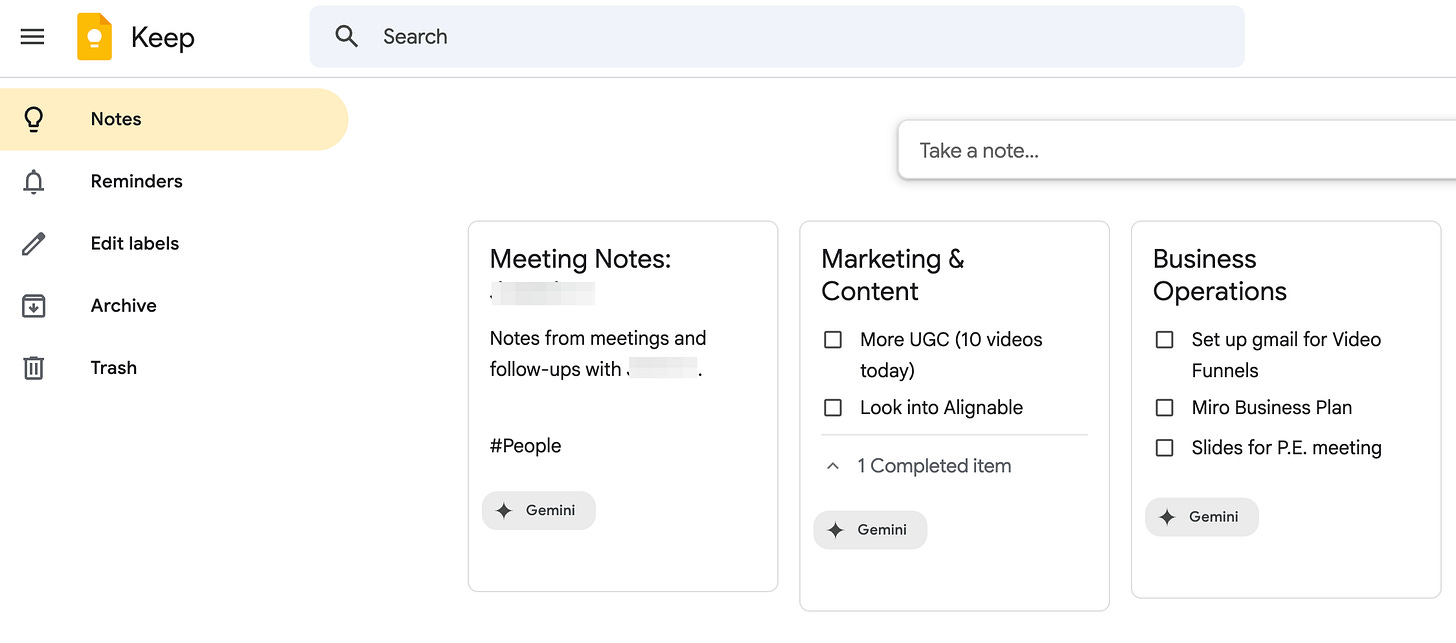The image size is (1456, 643).
Task: Check off 'More UGC (10 videos today)'
Action: 832,339
